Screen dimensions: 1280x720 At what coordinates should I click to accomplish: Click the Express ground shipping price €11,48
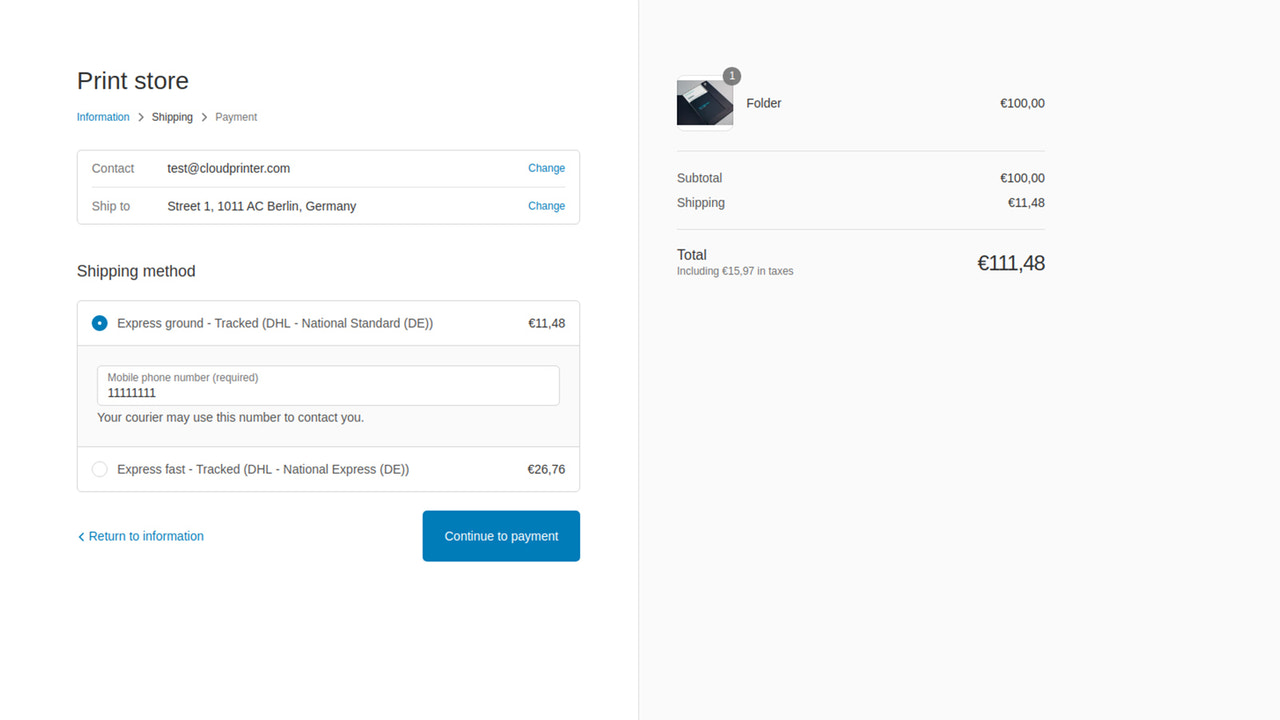(547, 323)
